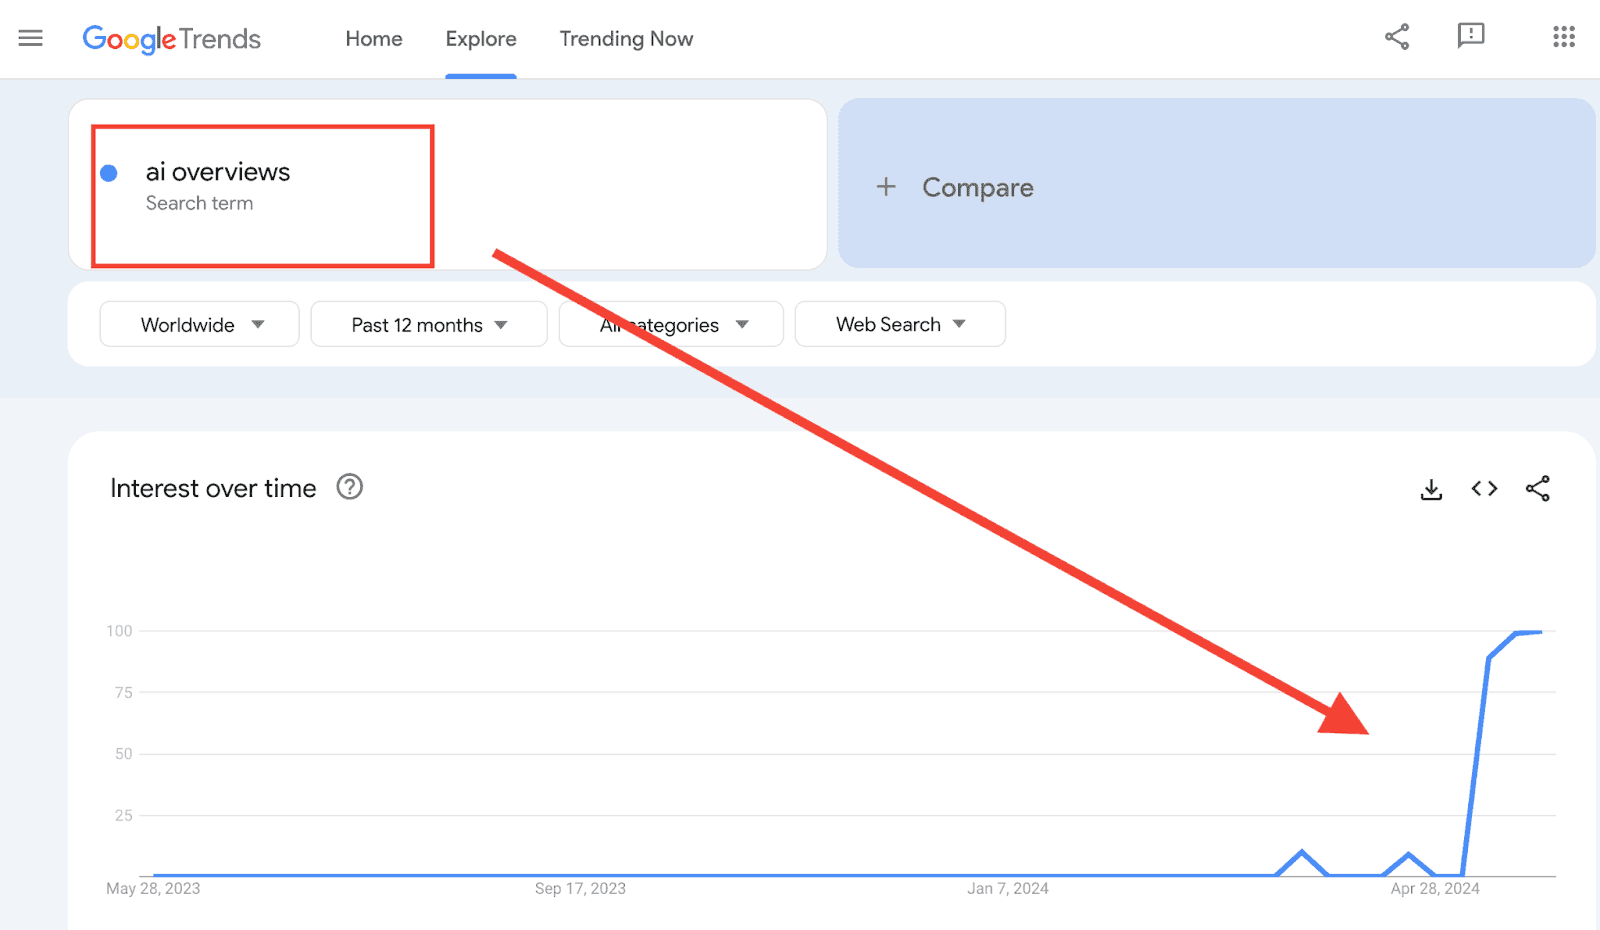Select the Explore tab
This screenshot has width=1600, height=930.
(x=481, y=39)
